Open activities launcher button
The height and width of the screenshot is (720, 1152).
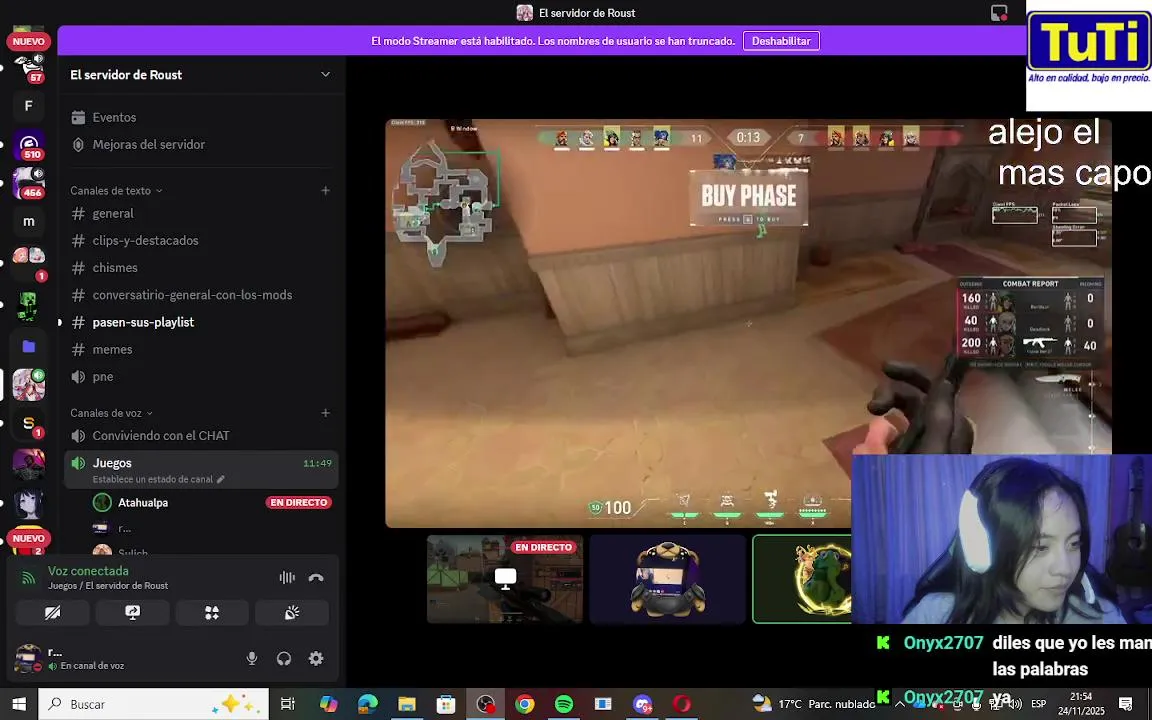[212, 613]
